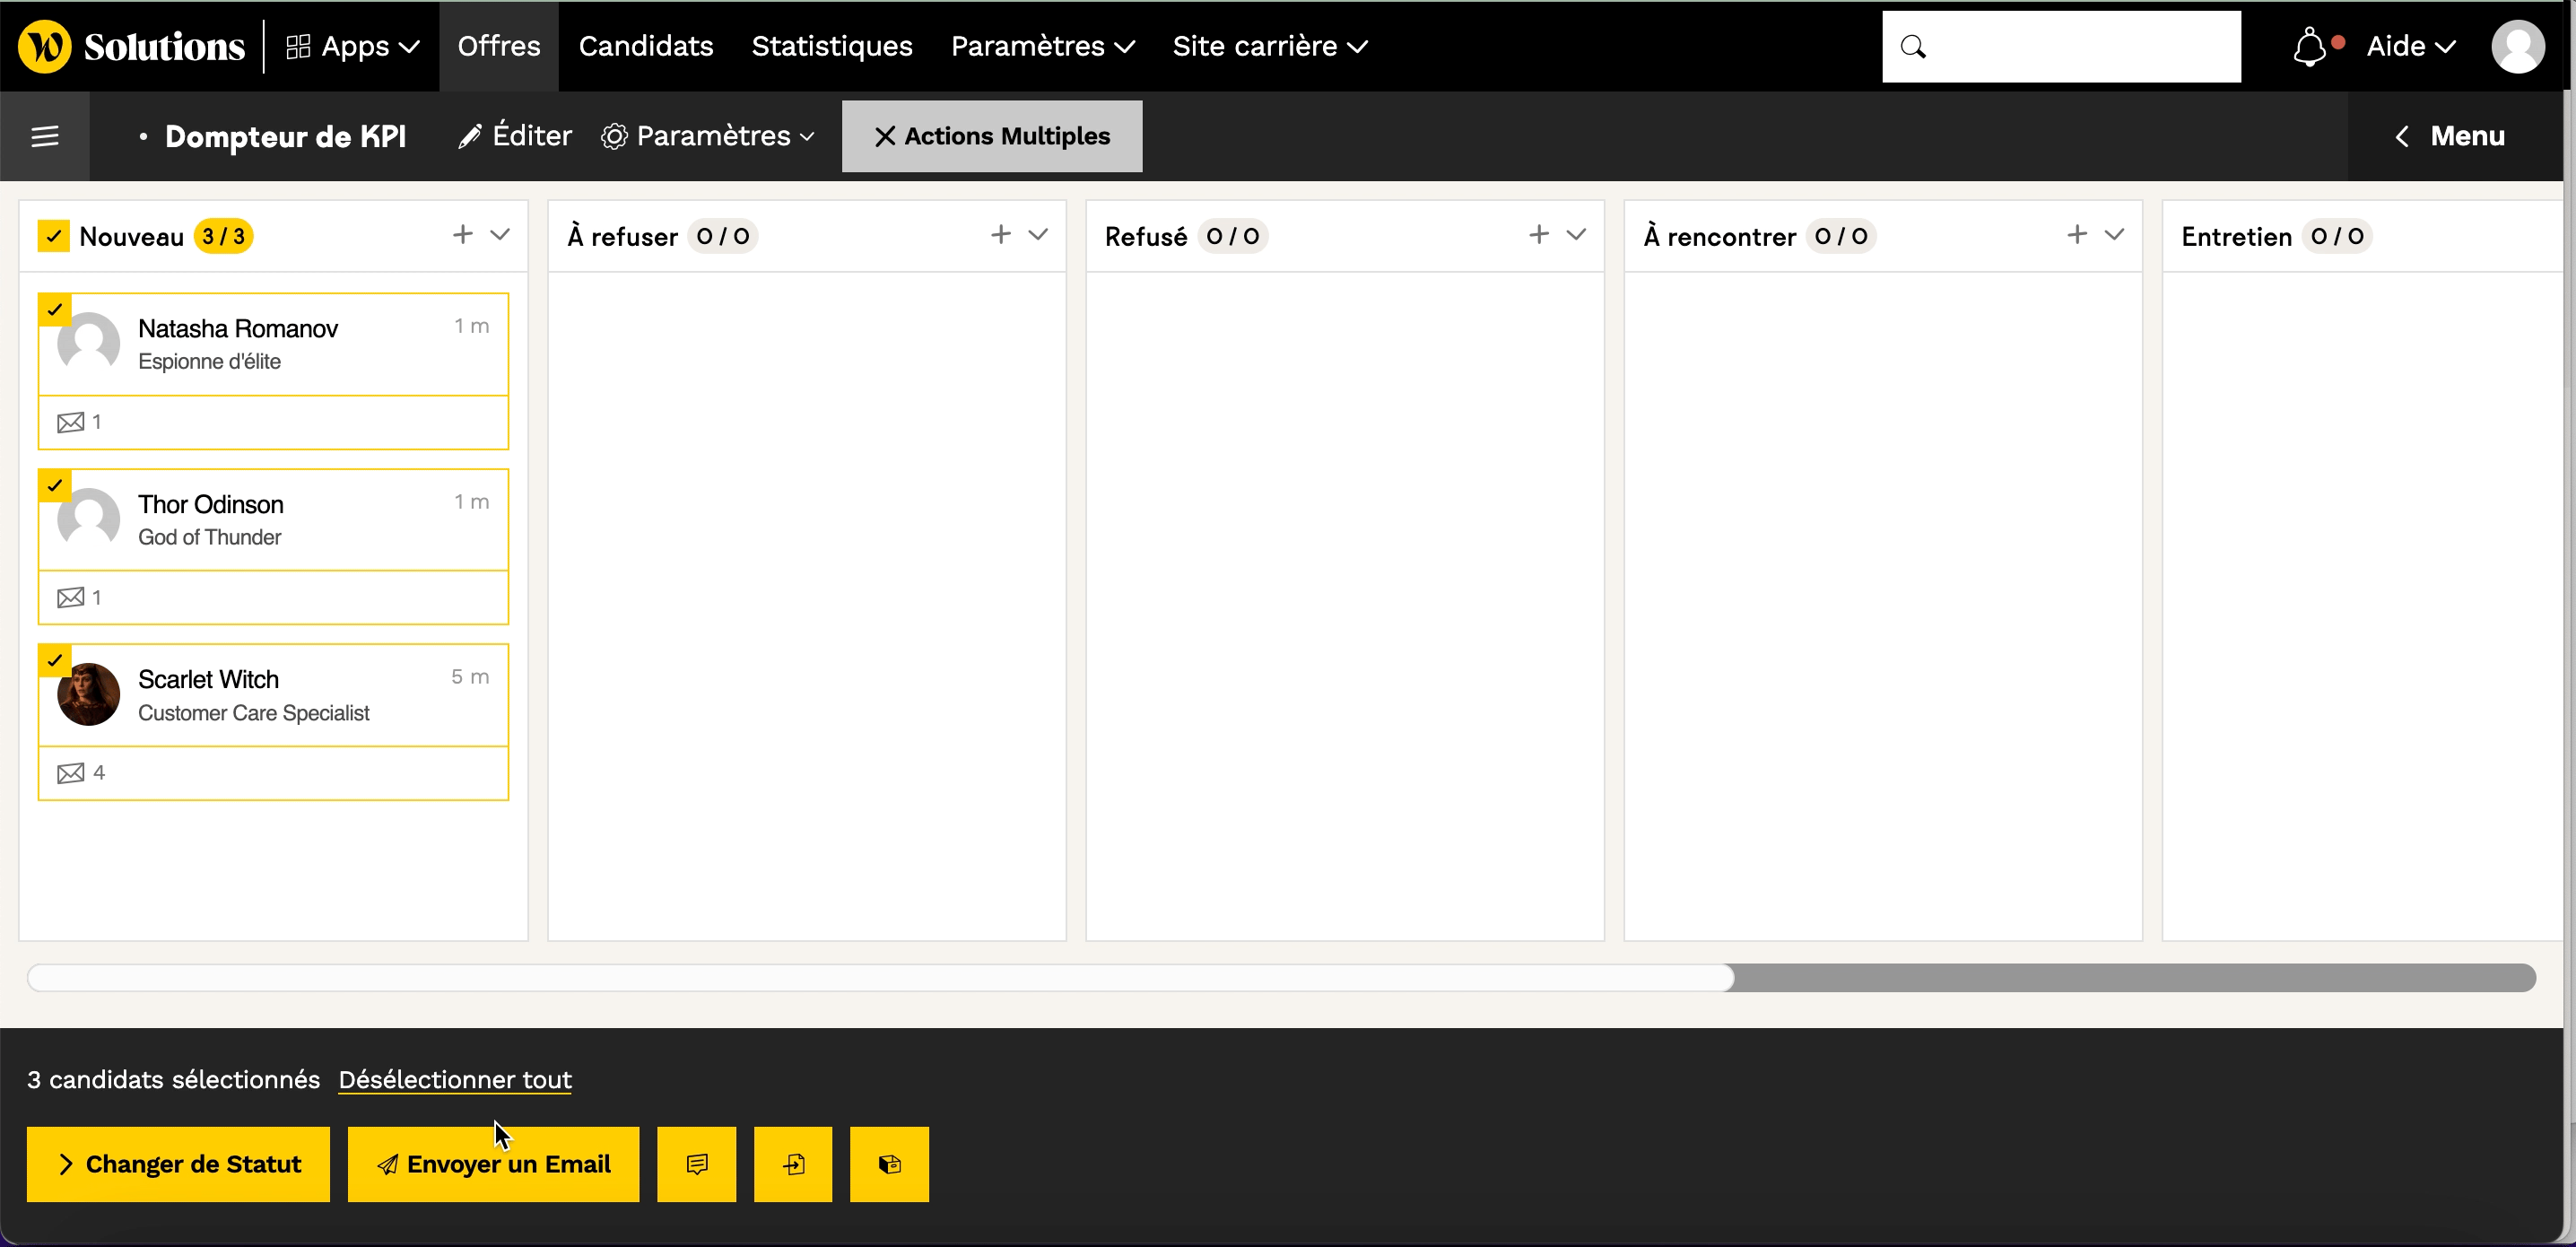Click the hamburger sidebar menu icon
Screen dimensions: 2576x1247
(45, 136)
